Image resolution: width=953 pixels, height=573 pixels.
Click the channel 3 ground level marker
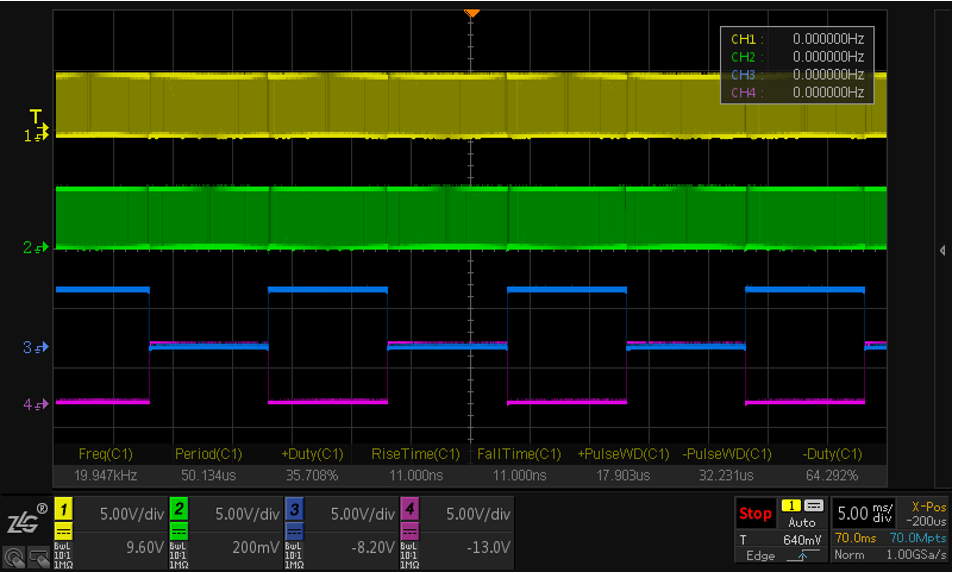point(36,348)
